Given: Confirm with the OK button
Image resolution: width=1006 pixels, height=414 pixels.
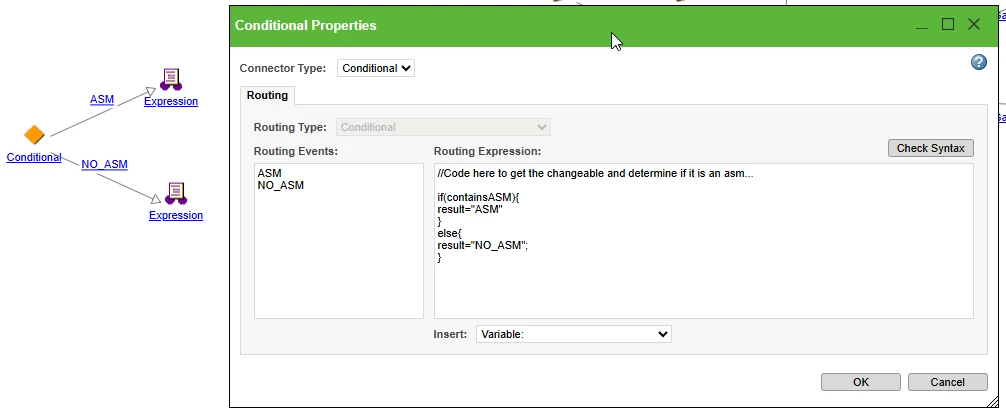Looking at the screenshot, I should click(860, 382).
